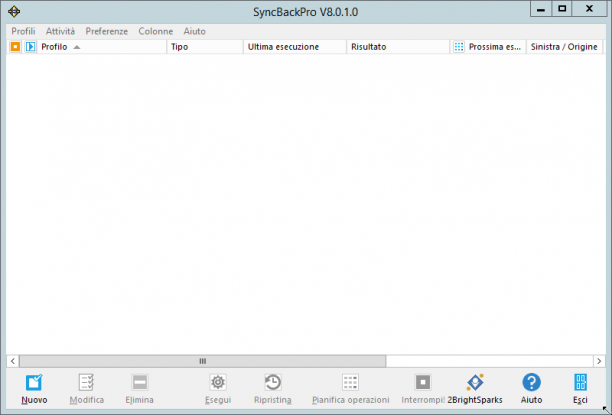Click the horizontal scrollbar thumb

tap(203, 361)
